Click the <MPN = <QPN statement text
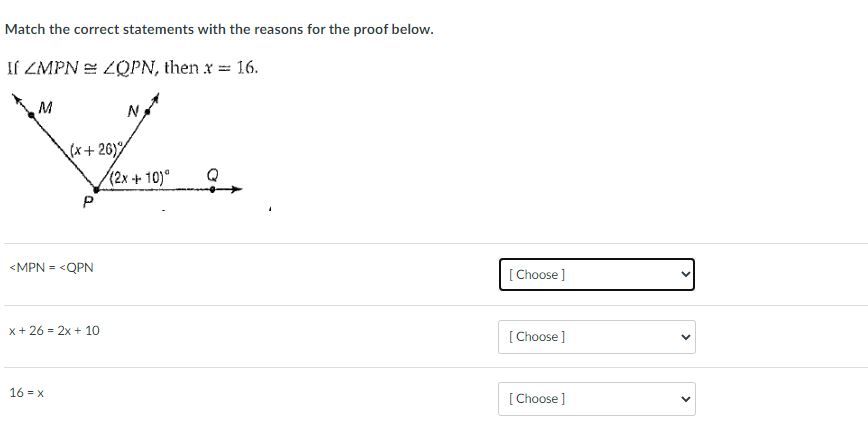Screen dimensions: 868x437 (51, 268)
